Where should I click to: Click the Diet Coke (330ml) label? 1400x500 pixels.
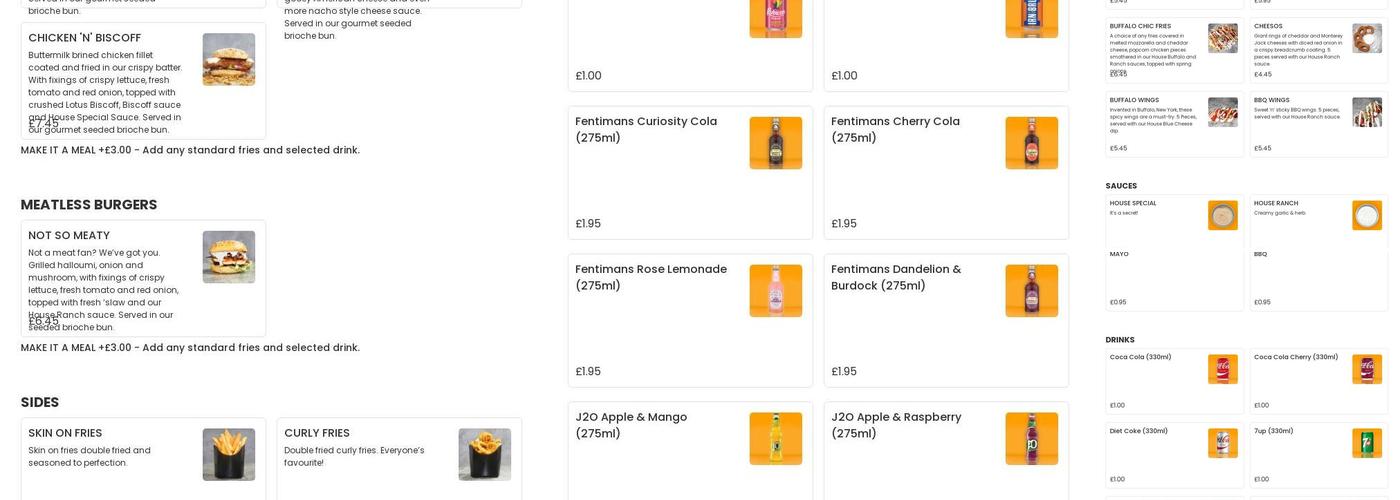tap(1138, 431)
